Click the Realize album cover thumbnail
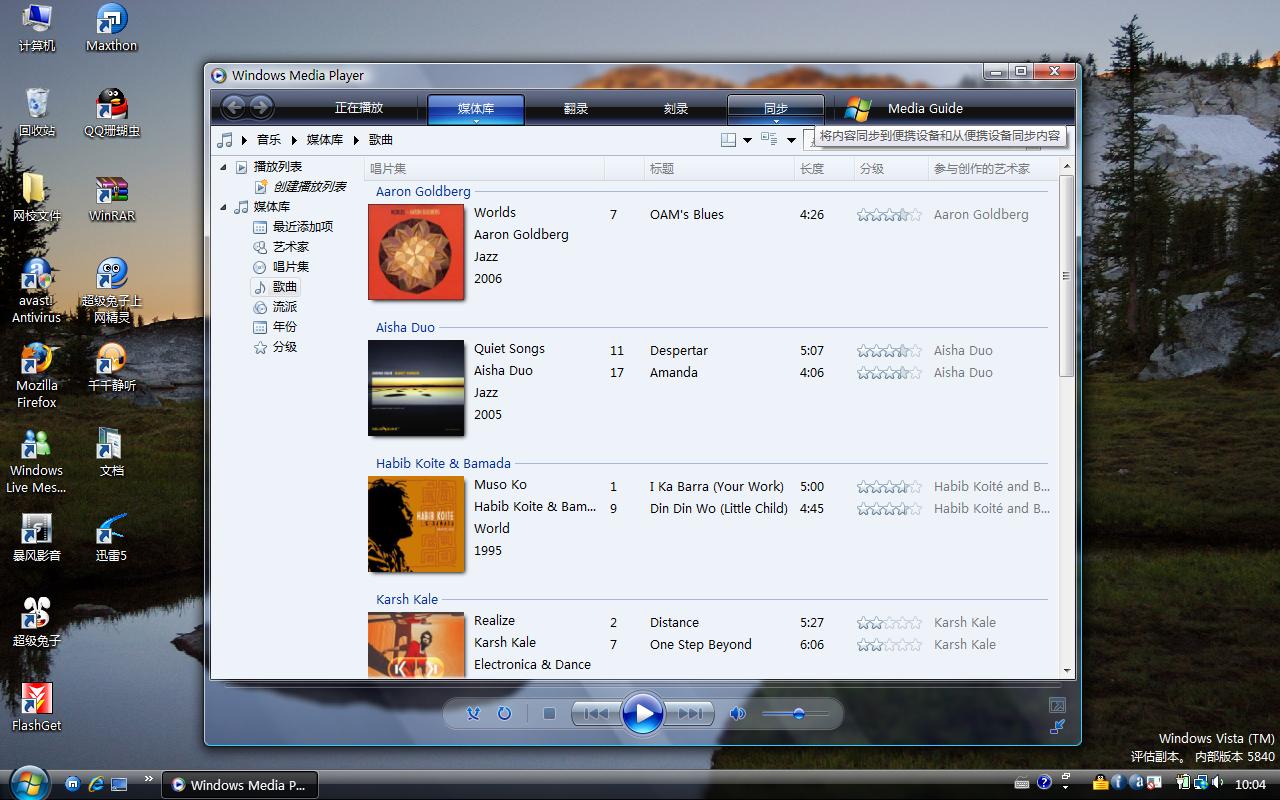This screenshot has height=800, width=1280. [416, 644]
